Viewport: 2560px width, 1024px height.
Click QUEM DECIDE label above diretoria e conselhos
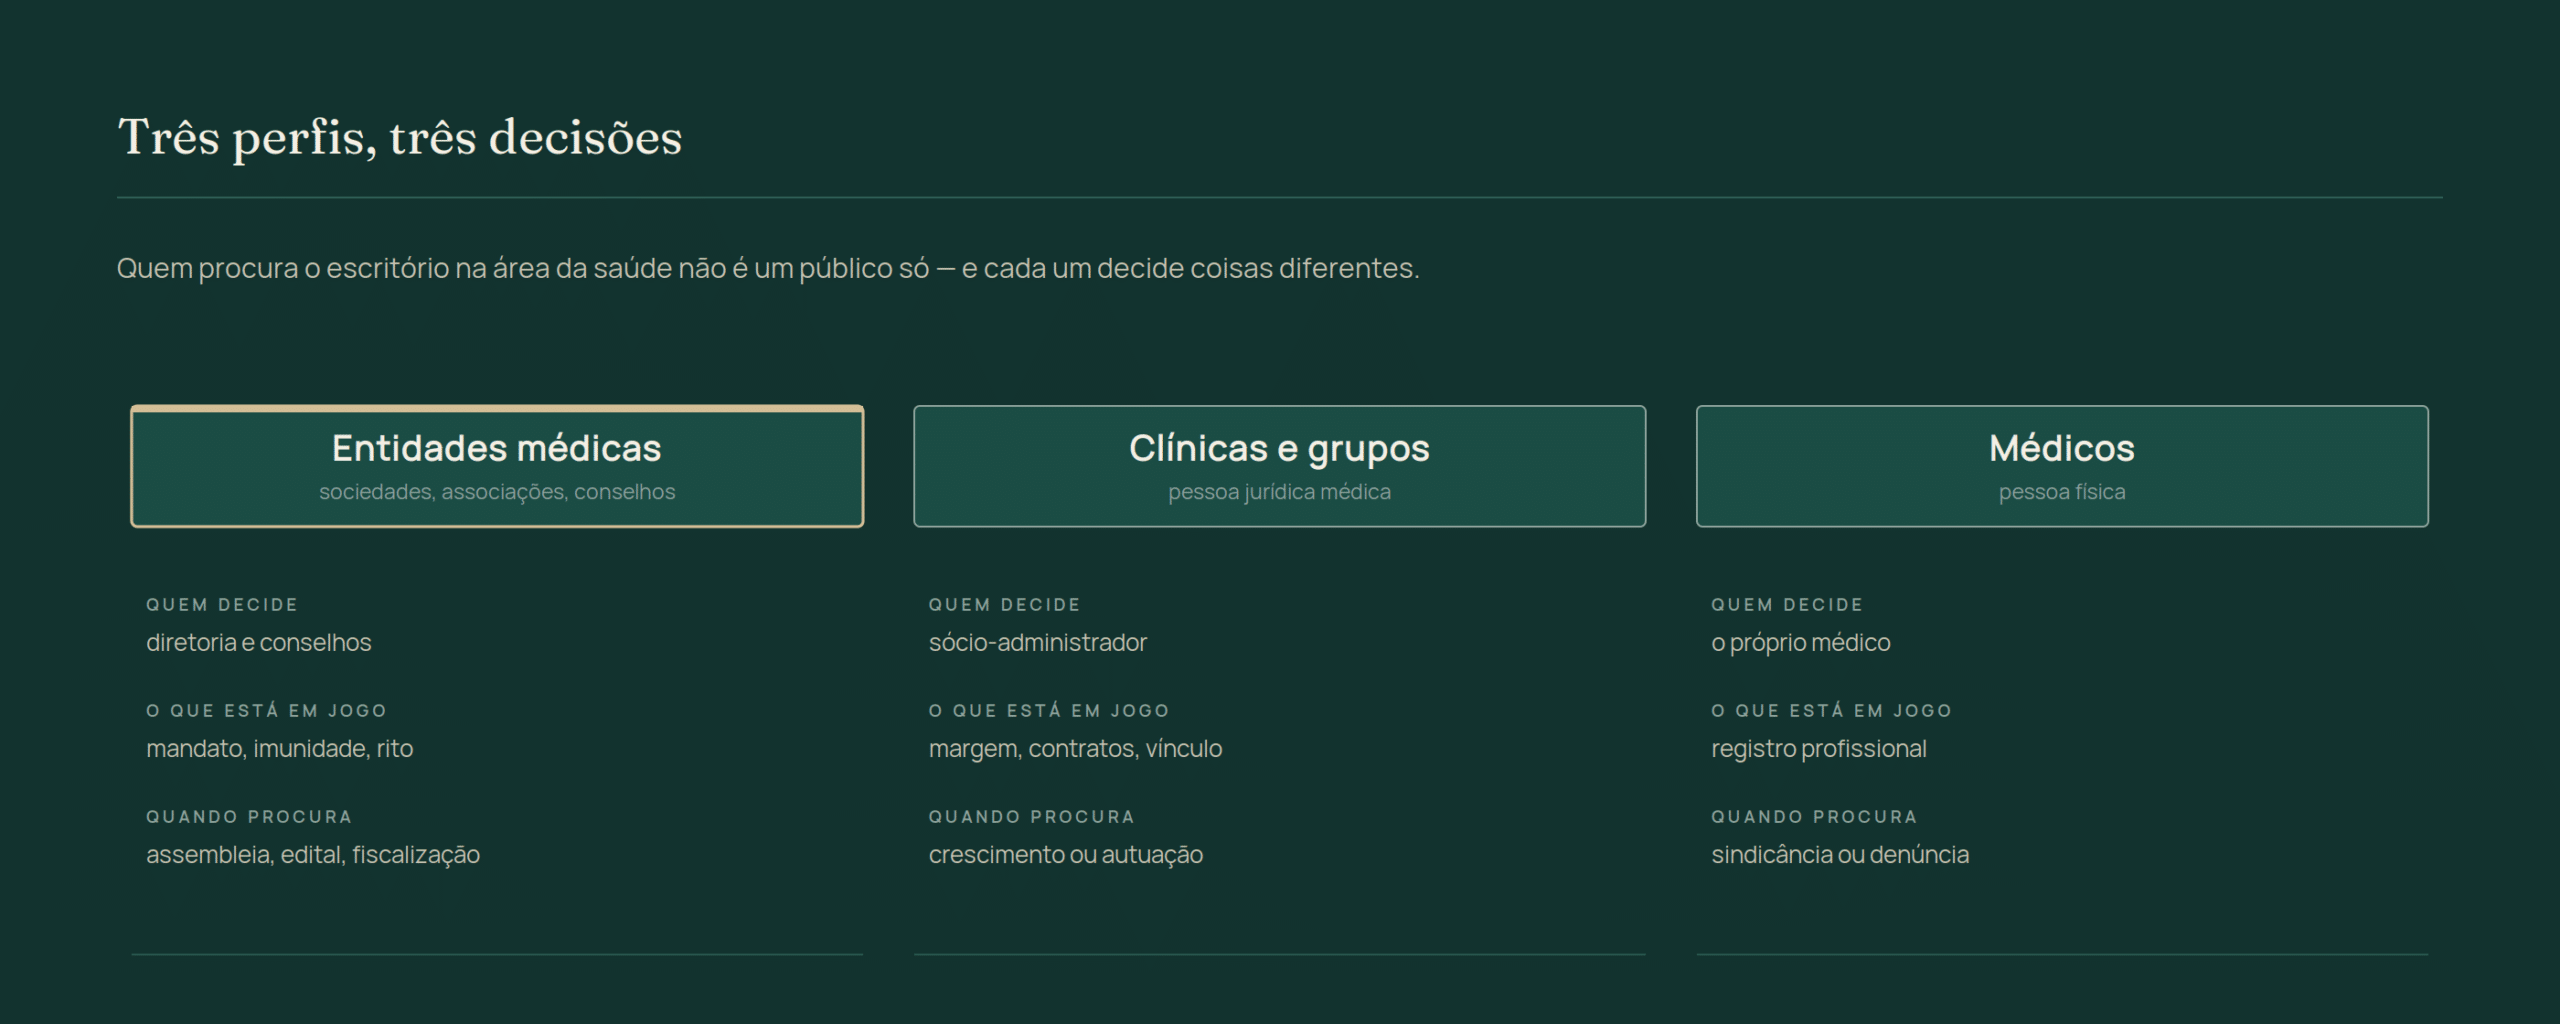[x=222, y=605]
